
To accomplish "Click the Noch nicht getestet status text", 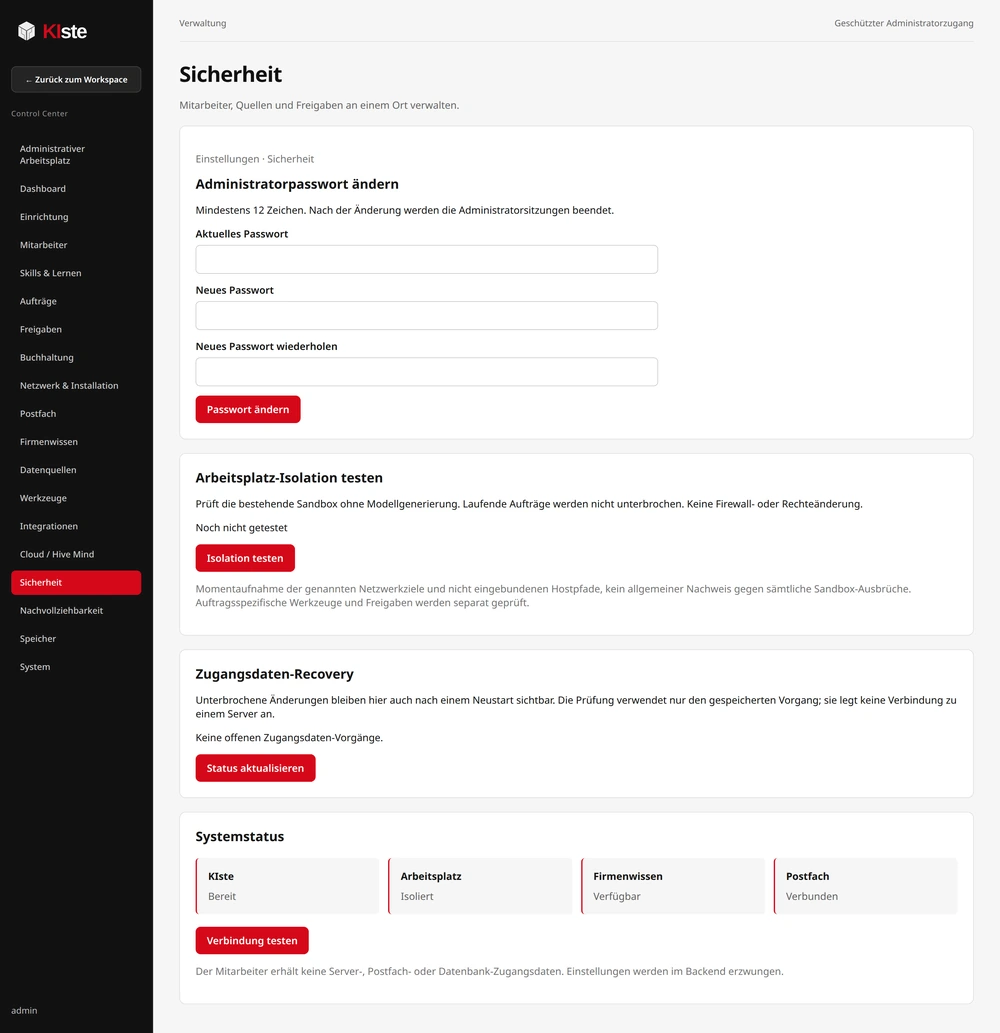I will click(x=241, y=528).
